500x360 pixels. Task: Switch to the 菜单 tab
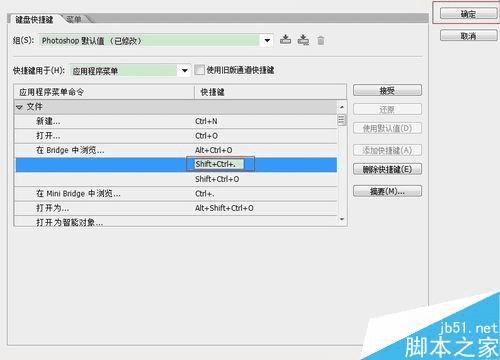(x=74, y=19)
